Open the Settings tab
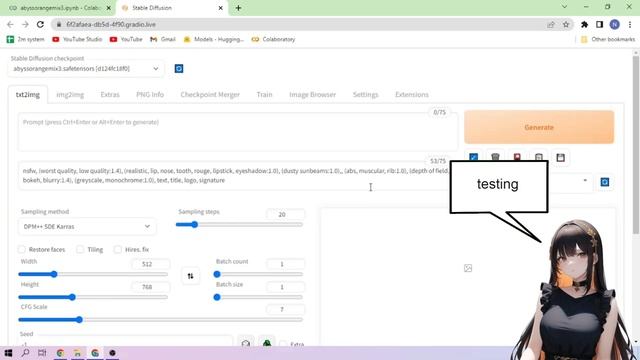 [x=365, y=95]
